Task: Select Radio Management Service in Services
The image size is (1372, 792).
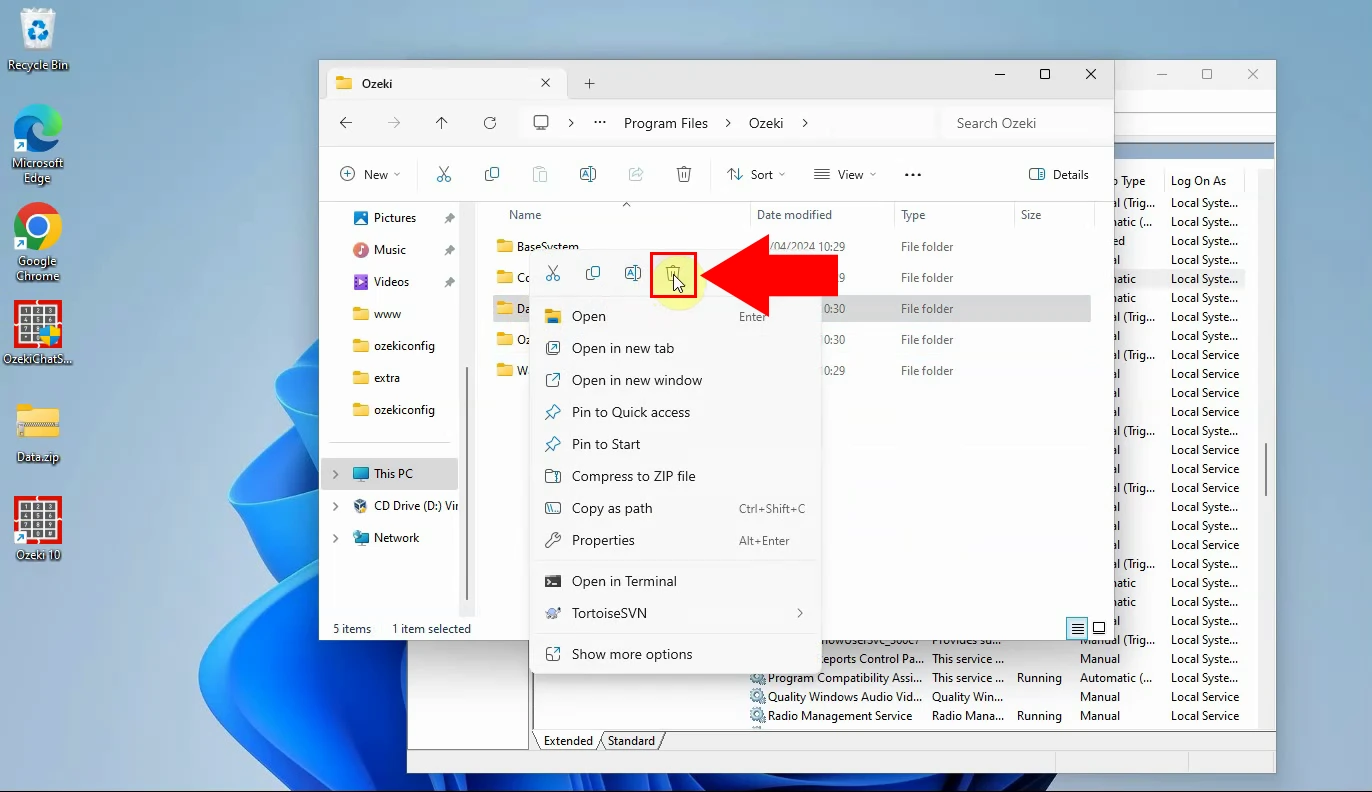Action: (x=840, y=716)
